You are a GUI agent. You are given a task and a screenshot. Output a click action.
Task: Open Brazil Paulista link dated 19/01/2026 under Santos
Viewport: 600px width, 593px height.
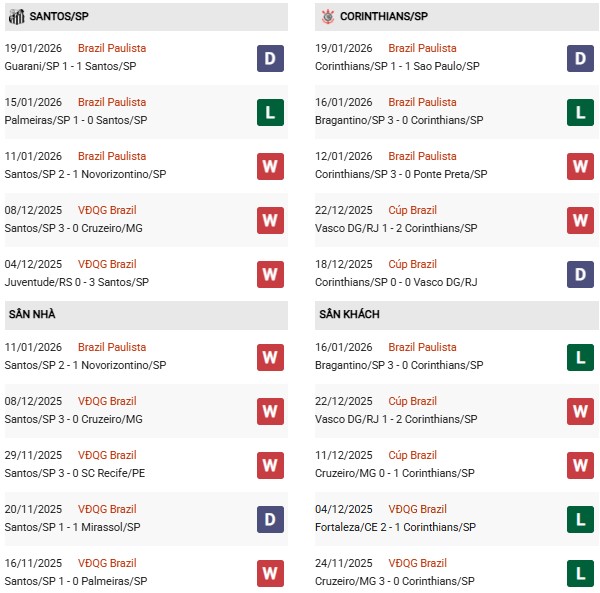(x=112, y=48)
